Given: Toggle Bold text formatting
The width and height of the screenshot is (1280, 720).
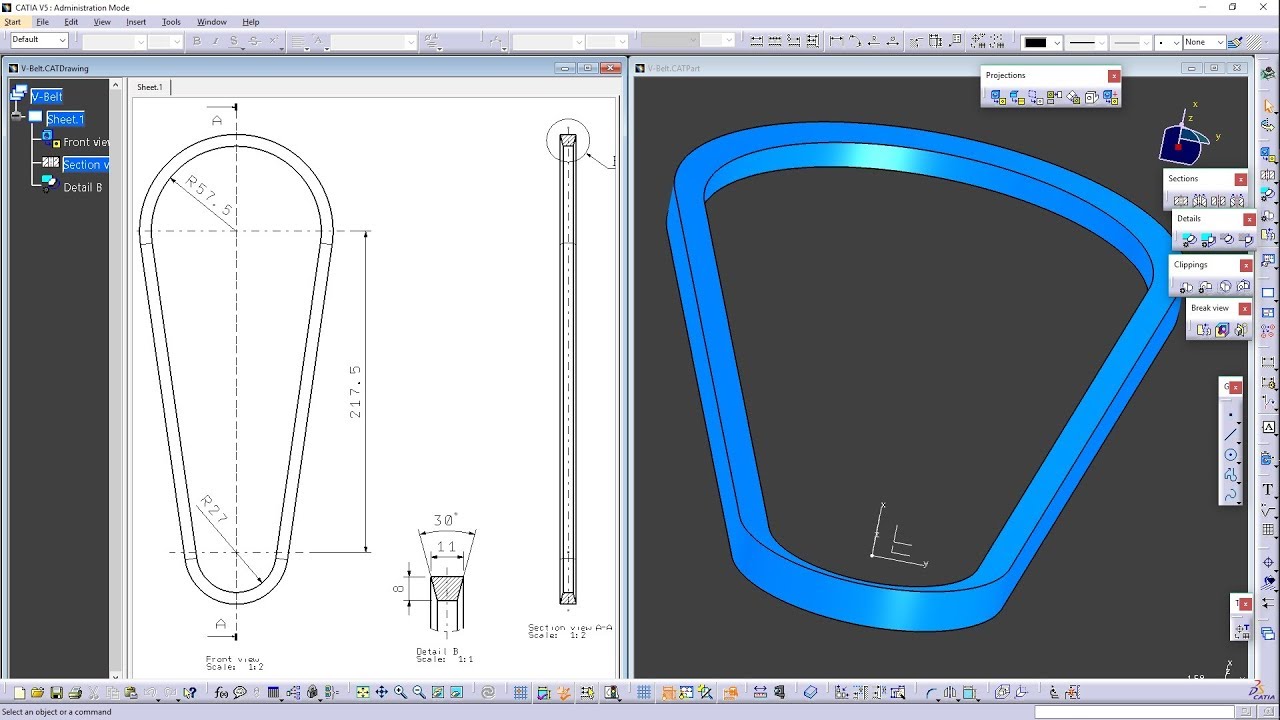Looking at the screenshot, I should tap(196, 41).
